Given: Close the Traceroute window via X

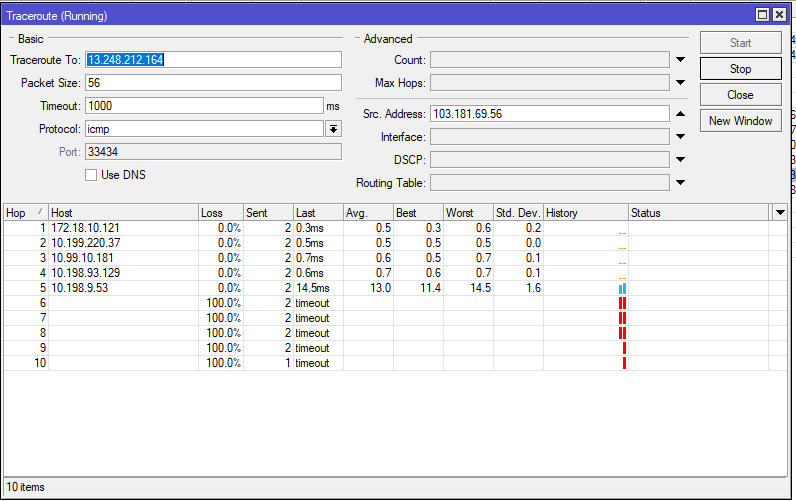Looking at the screenshot, I should (x=779, y=15).
